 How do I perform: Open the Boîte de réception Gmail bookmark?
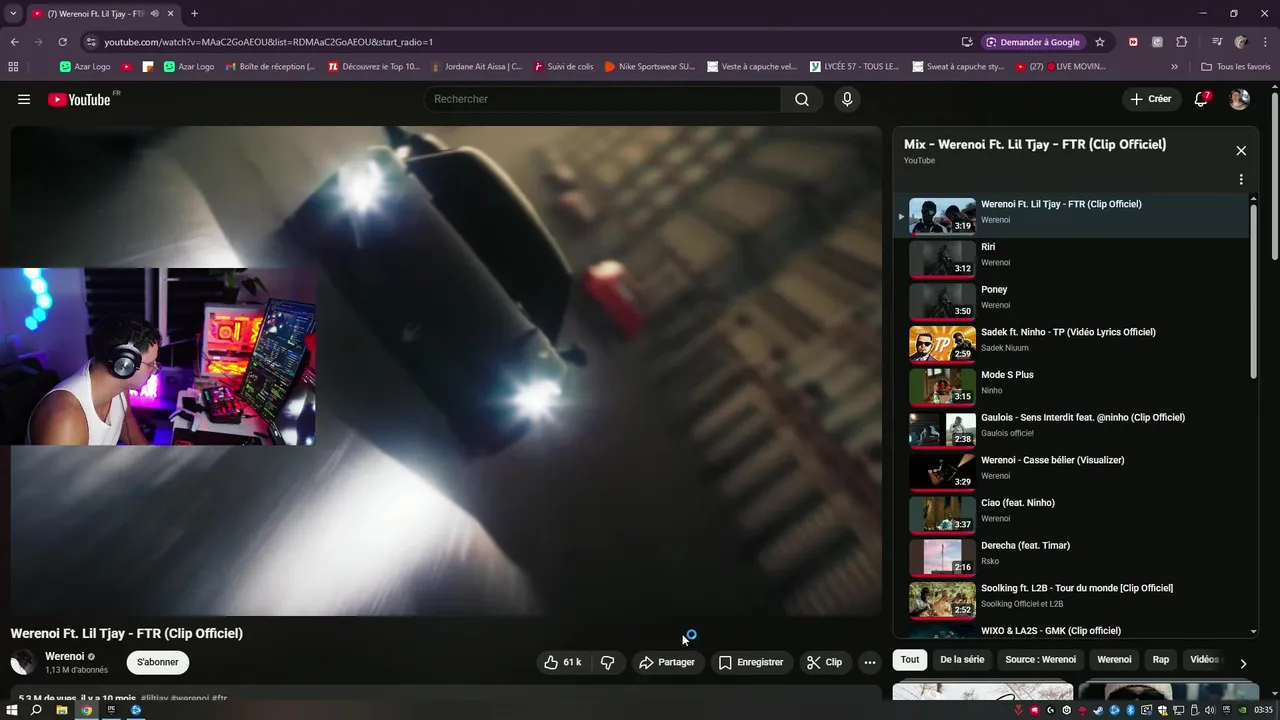point(270,67)
